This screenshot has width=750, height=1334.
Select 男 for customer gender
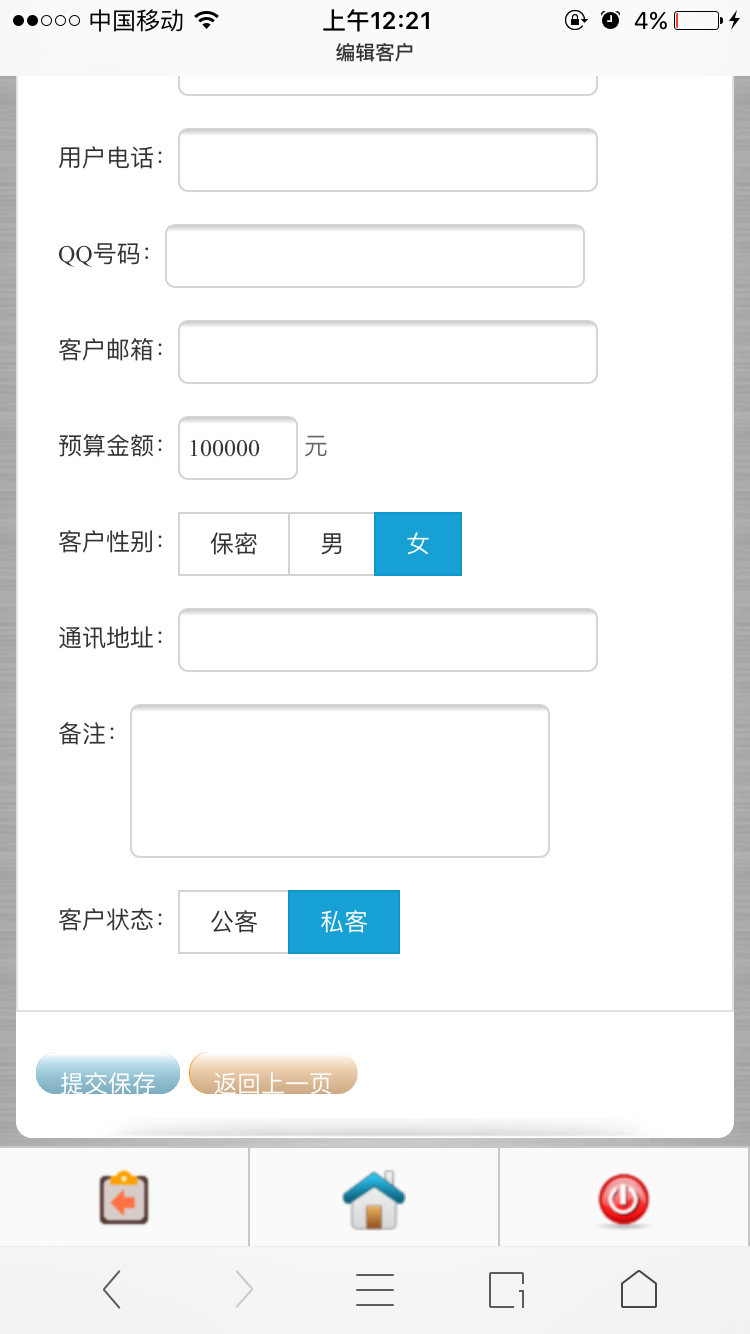(x=332, y=544)
